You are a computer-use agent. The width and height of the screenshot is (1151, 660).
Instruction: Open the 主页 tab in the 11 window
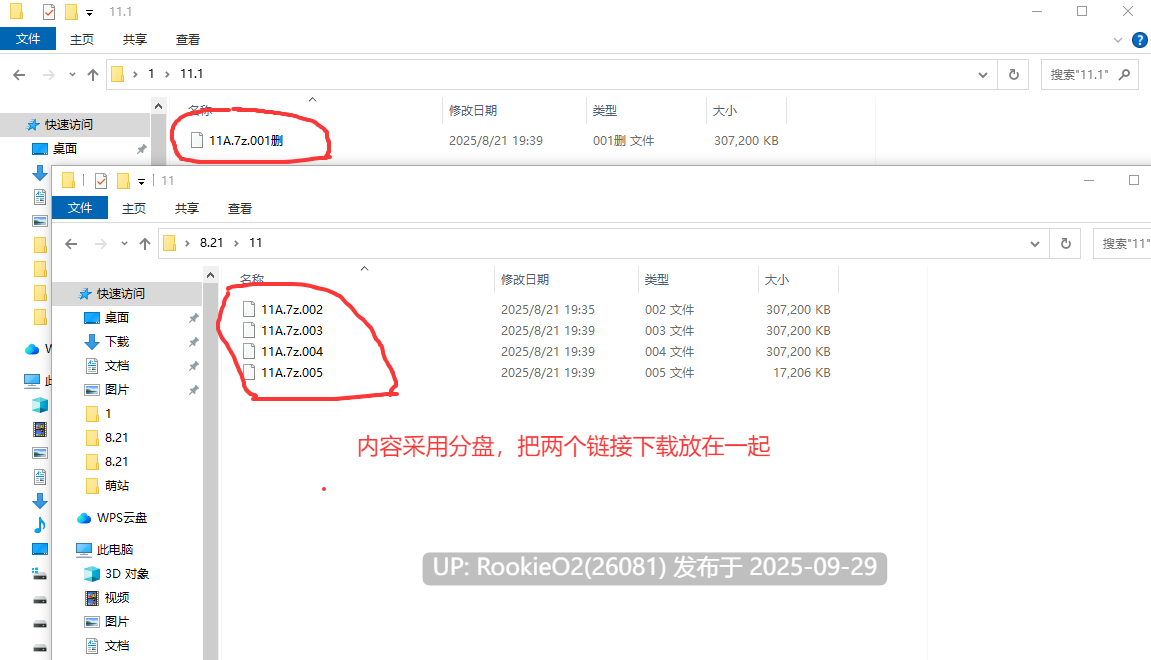pos(134,208)
